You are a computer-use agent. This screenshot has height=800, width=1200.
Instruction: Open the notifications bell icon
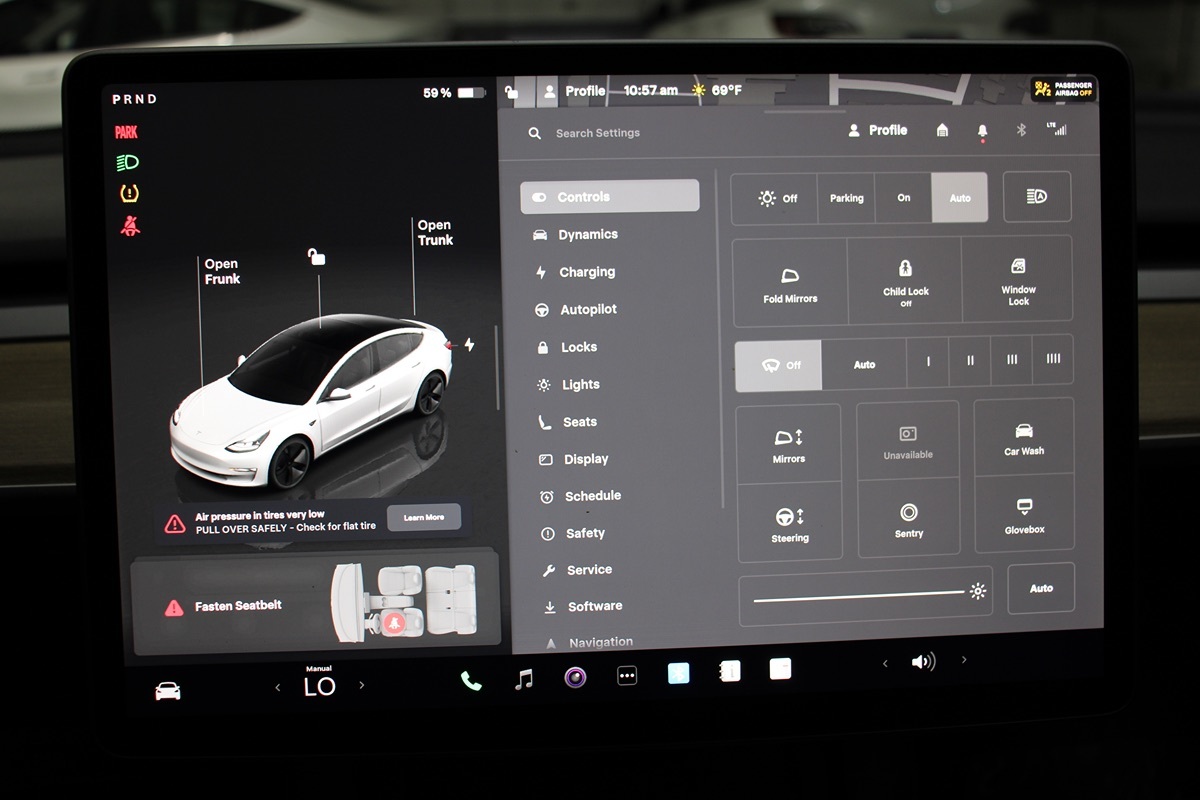[x=982, y=131]
